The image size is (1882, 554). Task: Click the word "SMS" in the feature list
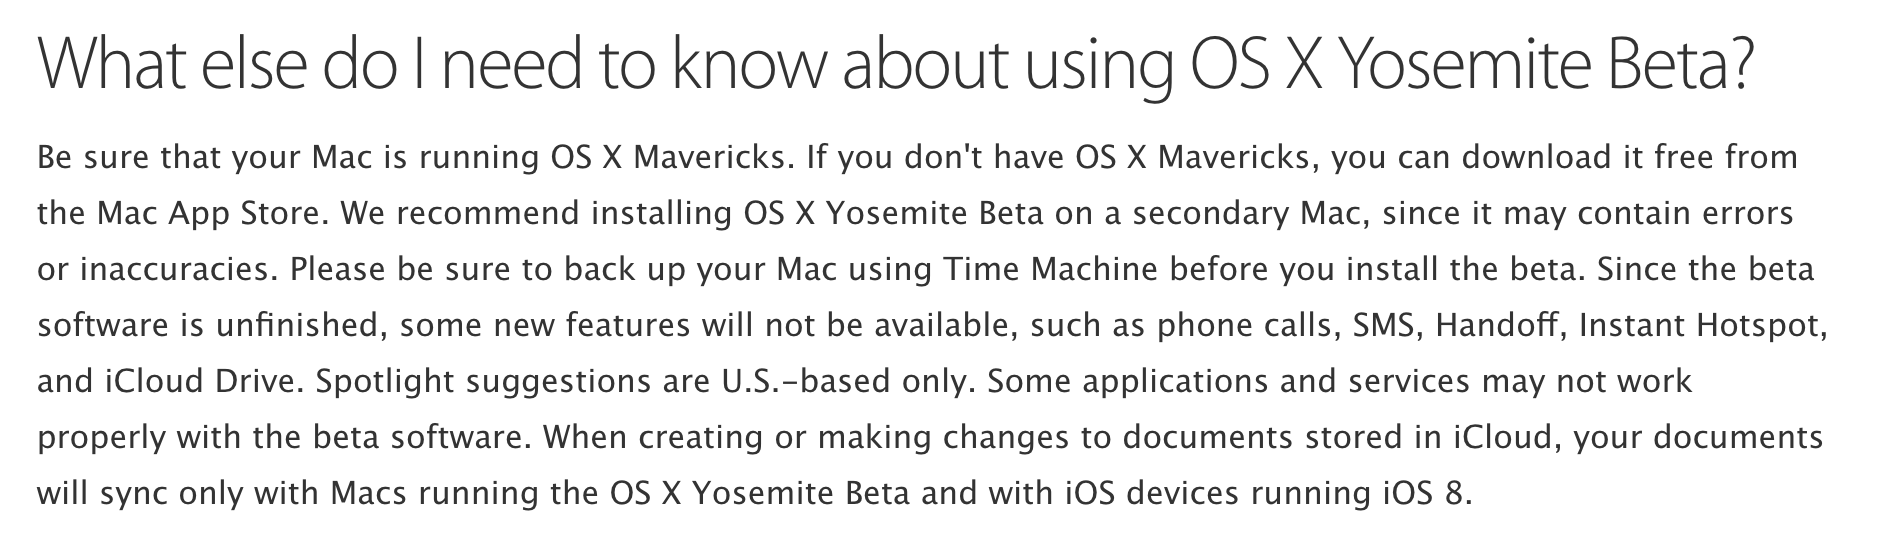(x=1385, y=327)
